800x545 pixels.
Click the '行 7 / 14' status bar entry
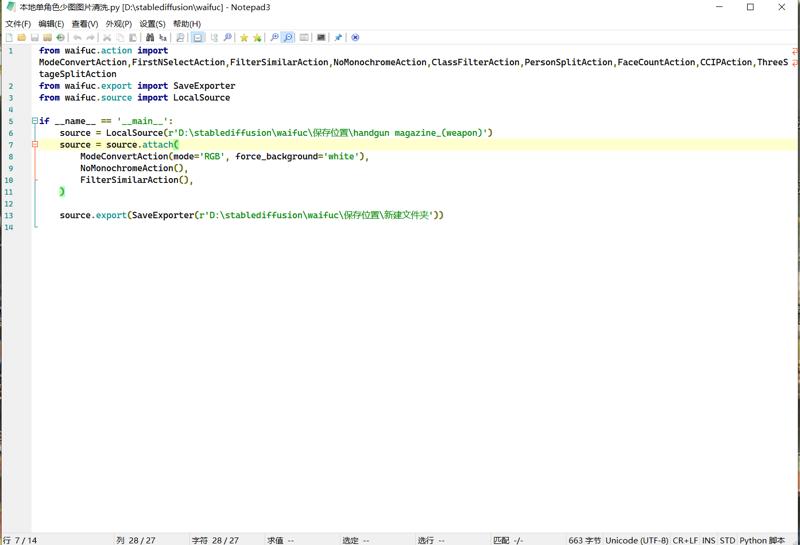tap(20, 540)
